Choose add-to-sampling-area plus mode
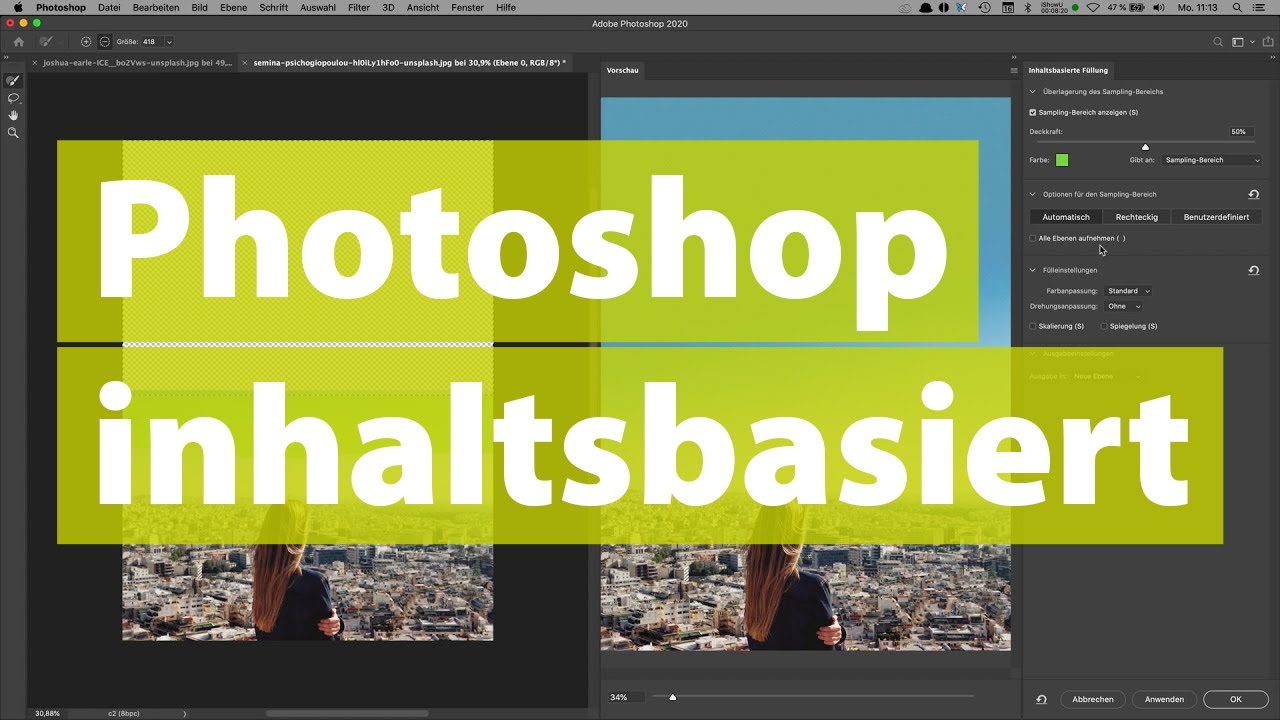Image resolution: width=1280 pixels, height=720 pixels. coord(86,42)
